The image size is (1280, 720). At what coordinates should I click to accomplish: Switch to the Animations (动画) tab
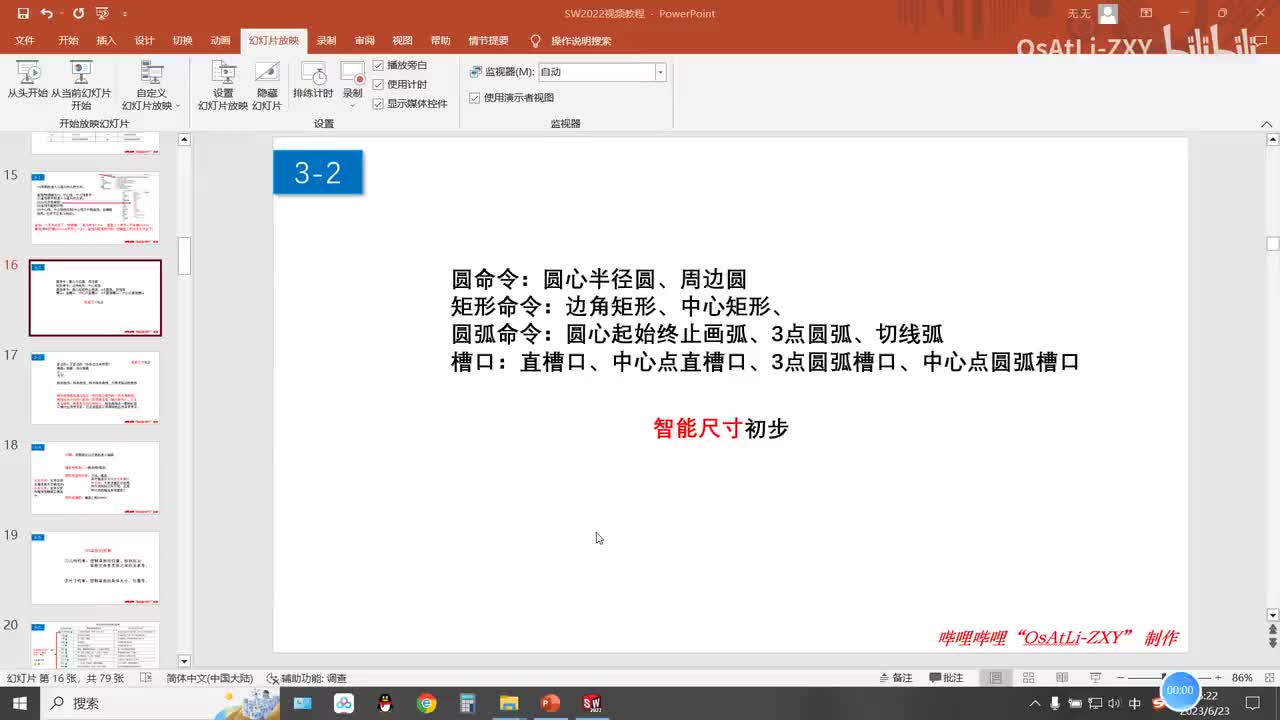pos(220,41)
